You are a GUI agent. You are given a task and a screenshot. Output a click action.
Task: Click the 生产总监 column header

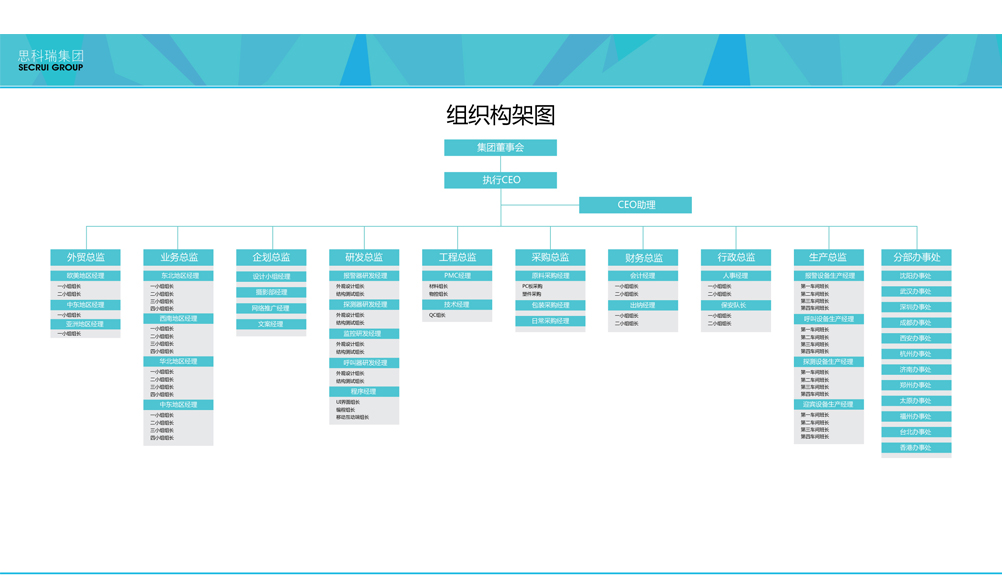click(x=828, y=258)
